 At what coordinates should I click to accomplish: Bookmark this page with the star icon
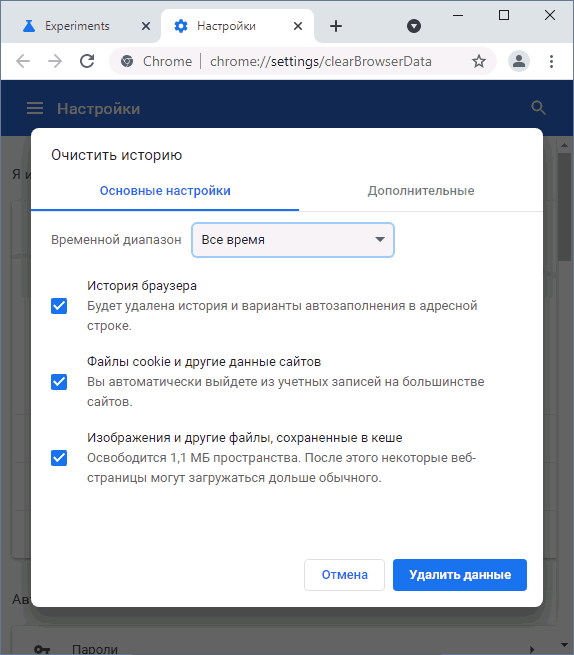click(479, 61)
